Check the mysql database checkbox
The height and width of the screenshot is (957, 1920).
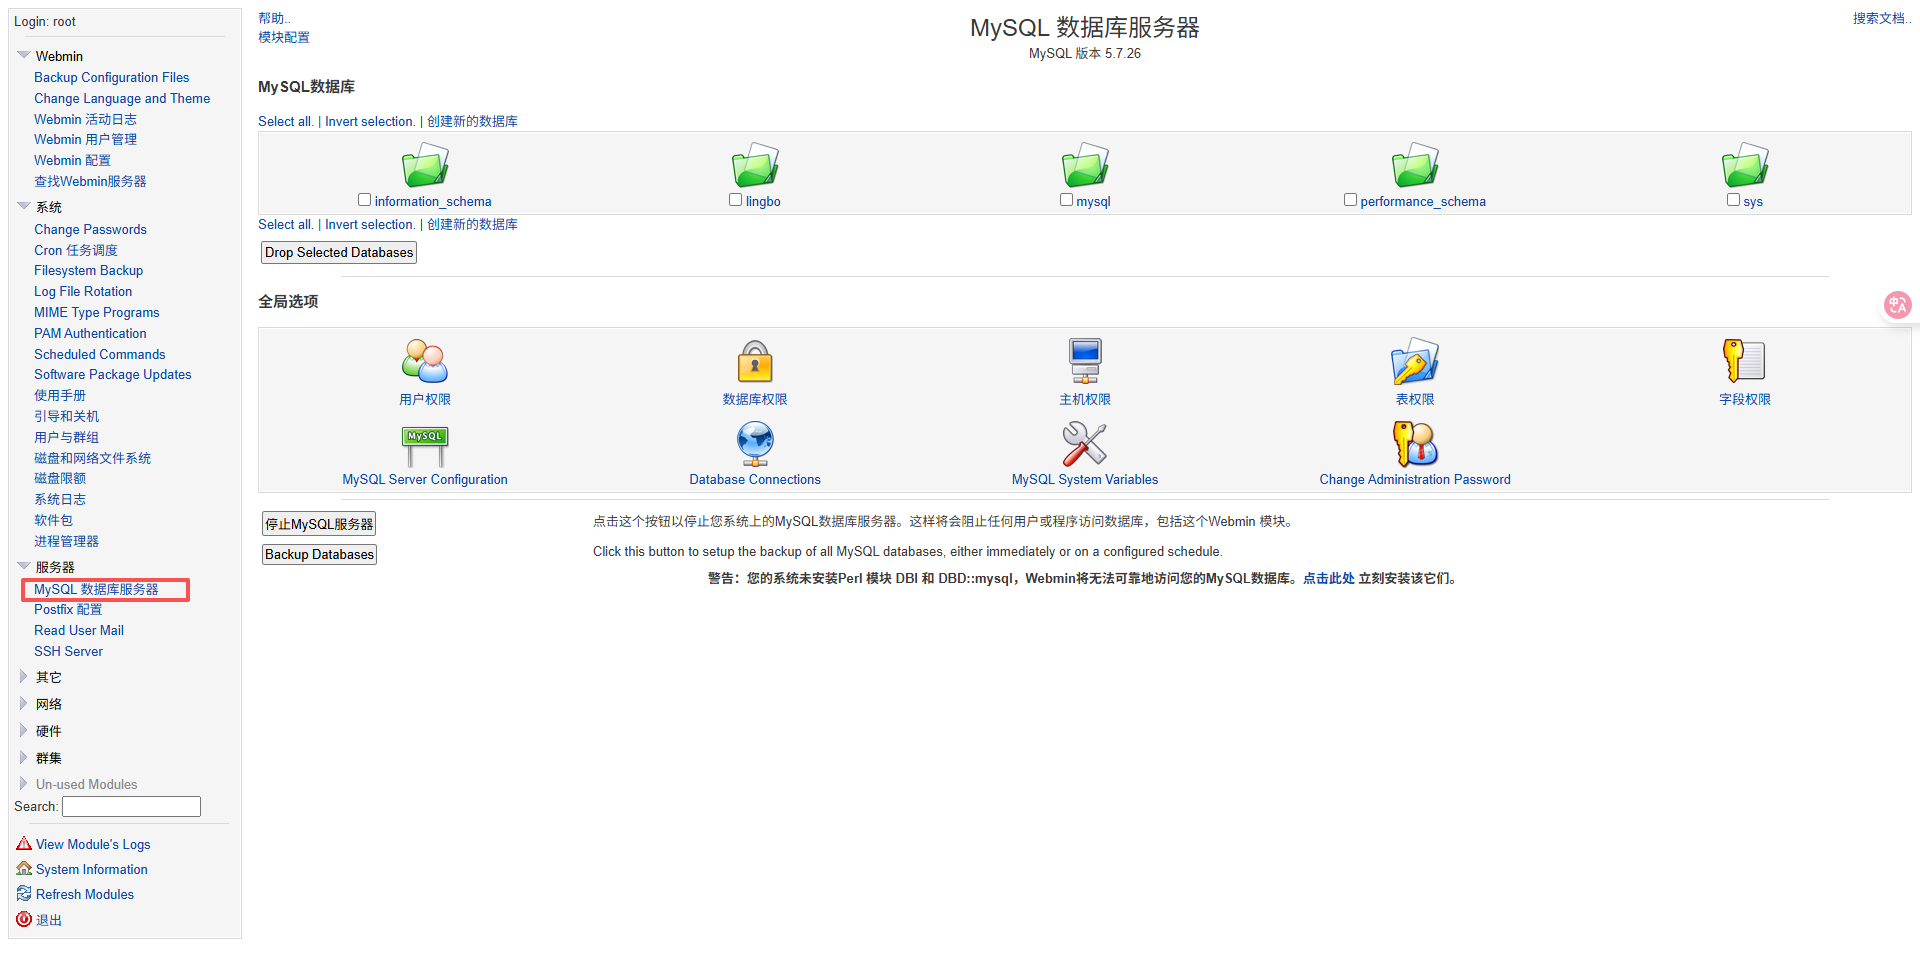coord(1067,200)
